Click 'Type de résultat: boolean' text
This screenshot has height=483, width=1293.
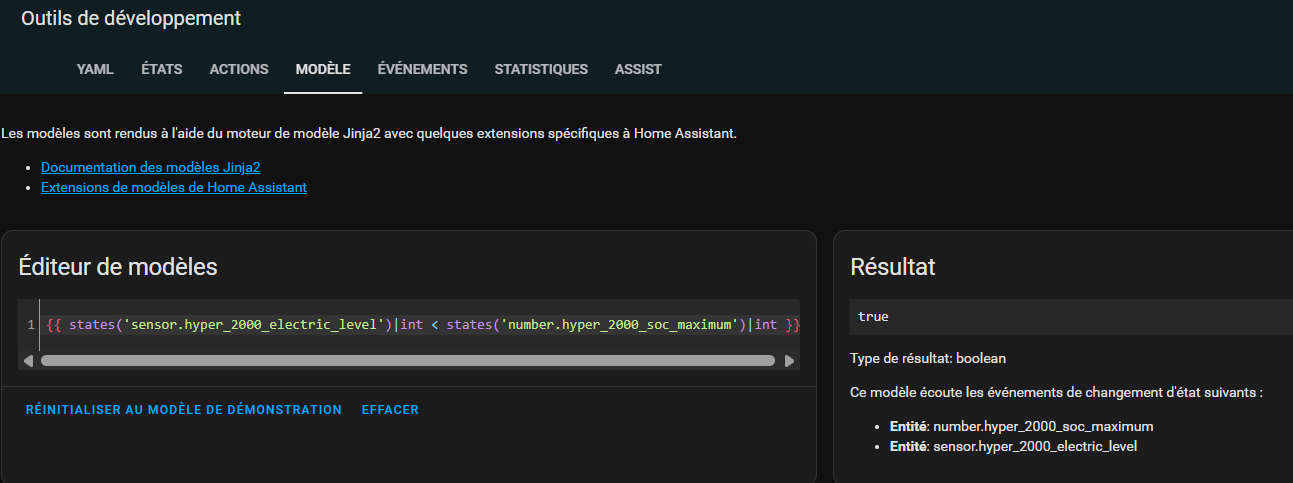tap(928, 358)
